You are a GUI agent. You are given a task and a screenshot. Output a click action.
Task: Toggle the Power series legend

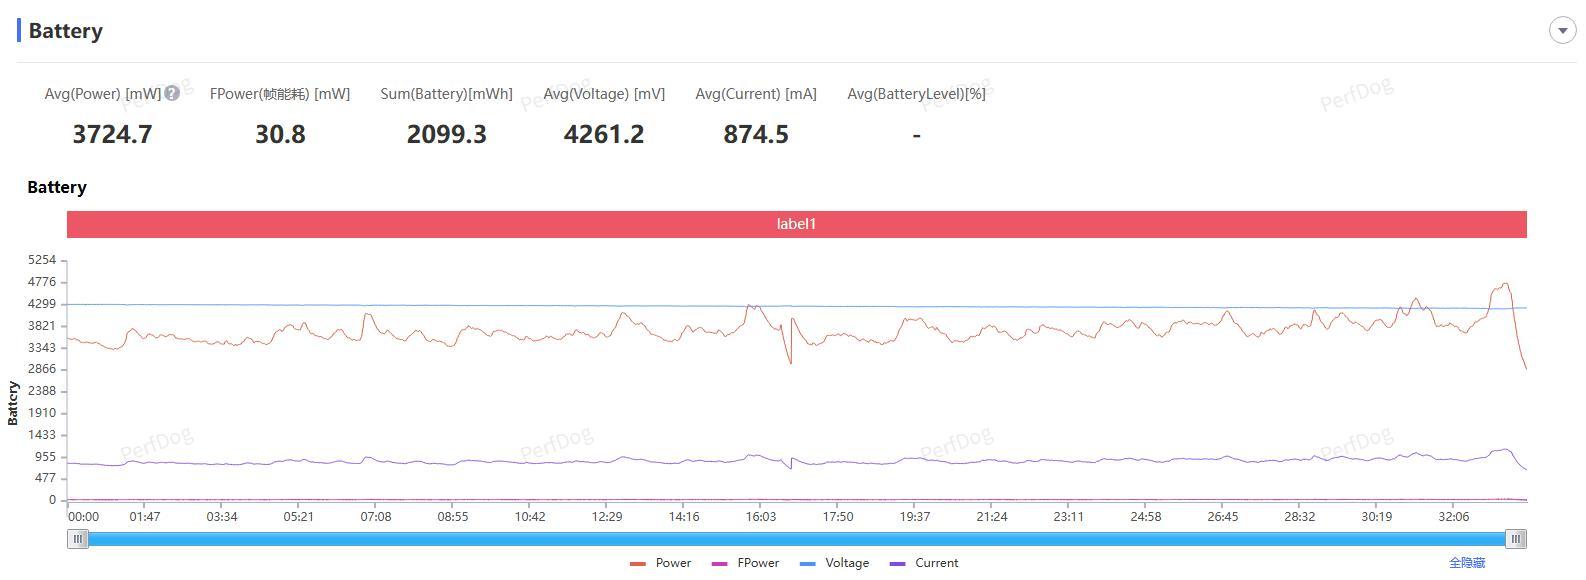[x=660, y=563]
